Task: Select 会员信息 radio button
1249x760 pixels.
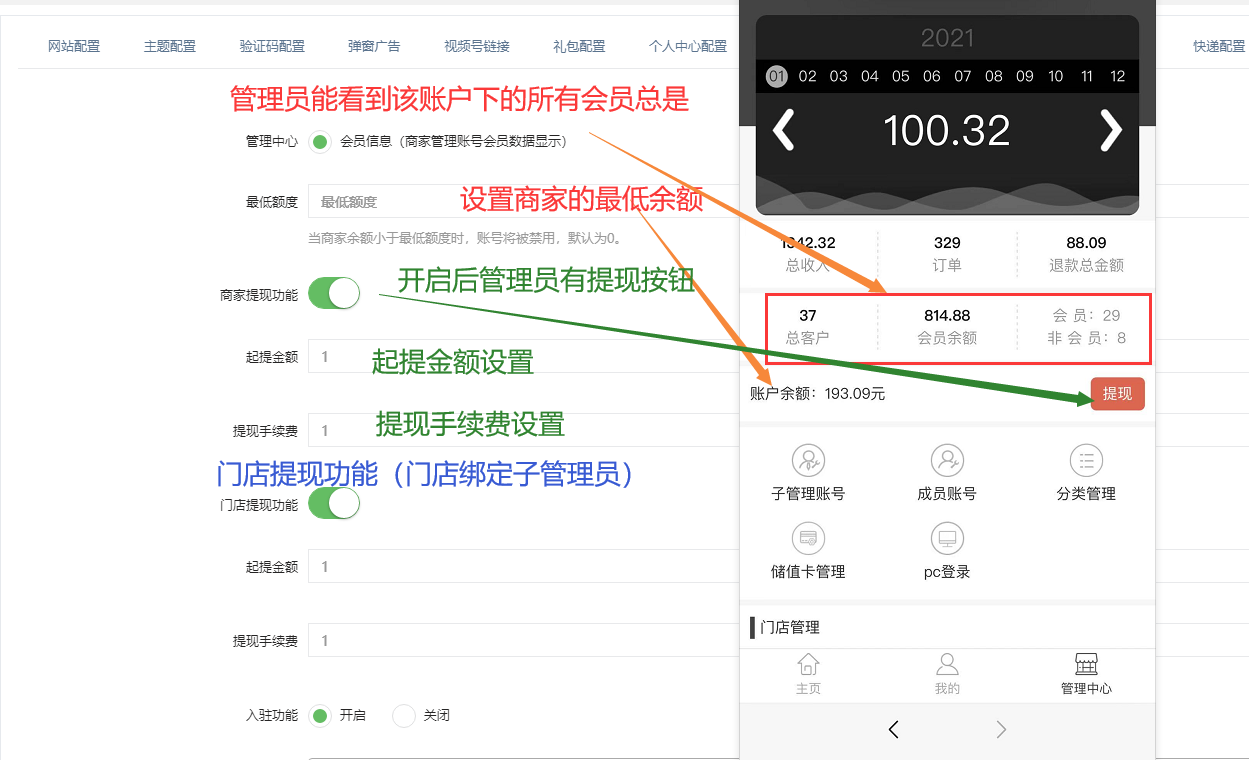Action: tap(320, 142)
